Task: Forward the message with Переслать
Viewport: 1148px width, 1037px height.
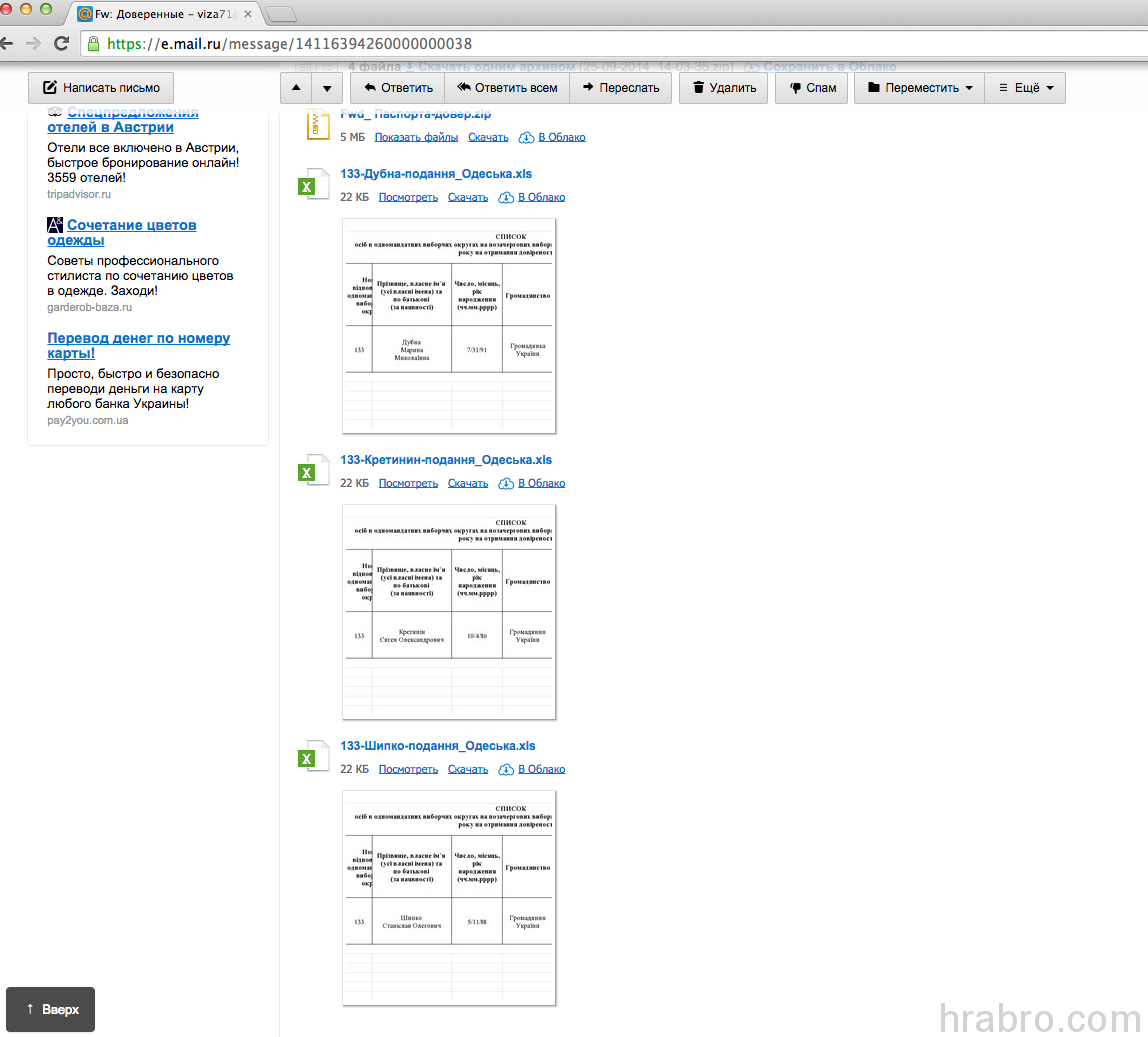Action: (x=620, y=88)
